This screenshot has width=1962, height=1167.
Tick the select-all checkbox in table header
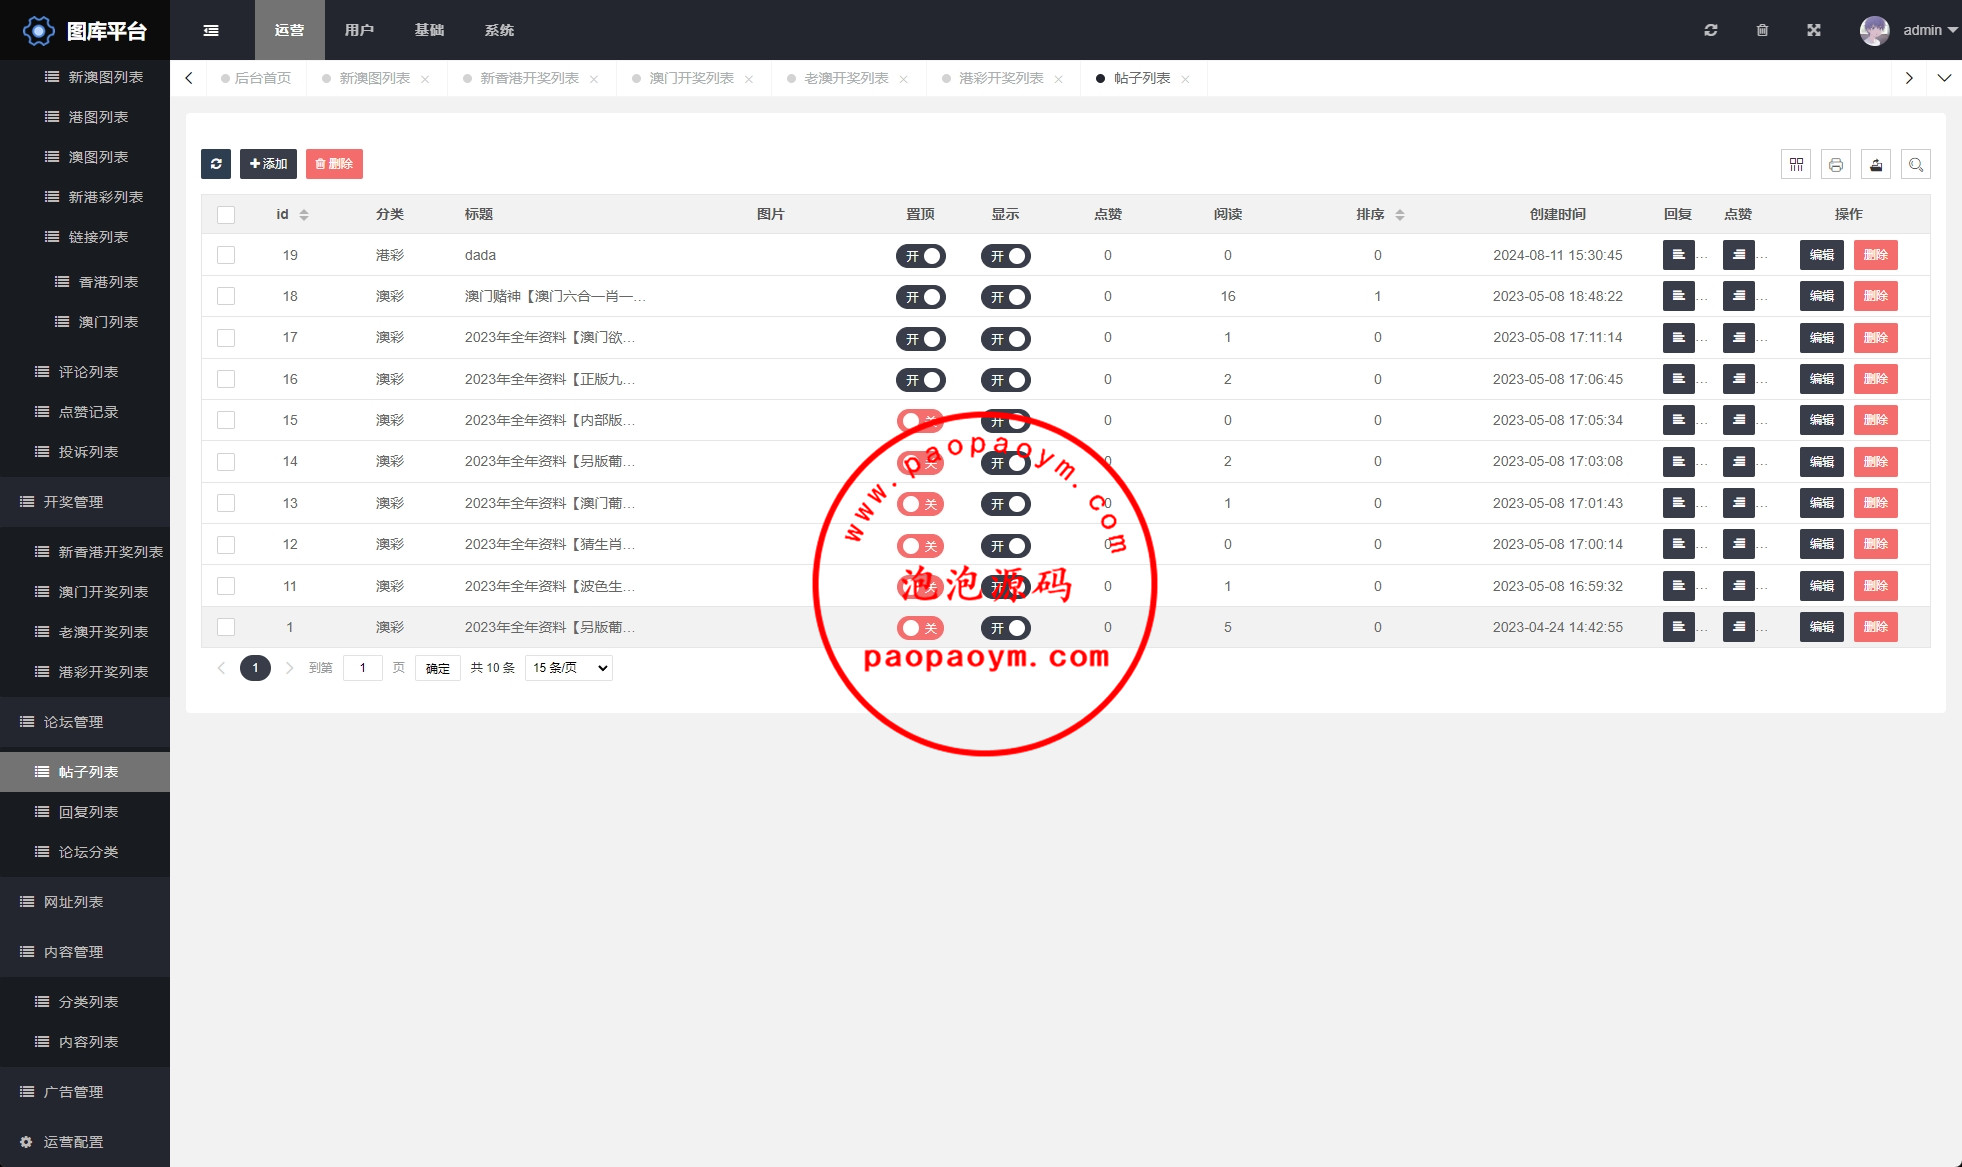coord(226,215)
